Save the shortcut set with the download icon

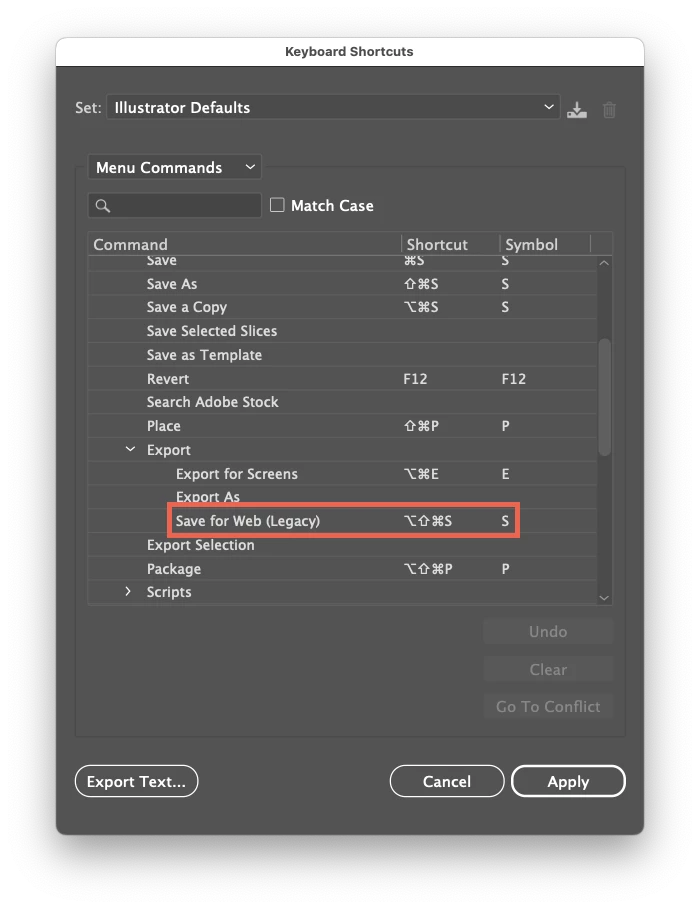576,110
